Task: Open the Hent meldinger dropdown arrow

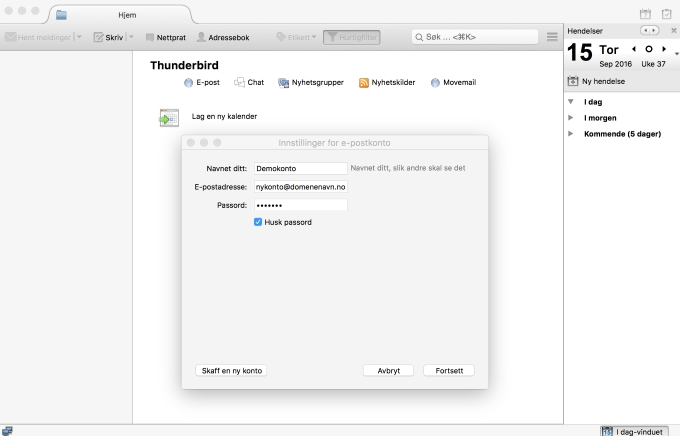Action: (79, 37)
